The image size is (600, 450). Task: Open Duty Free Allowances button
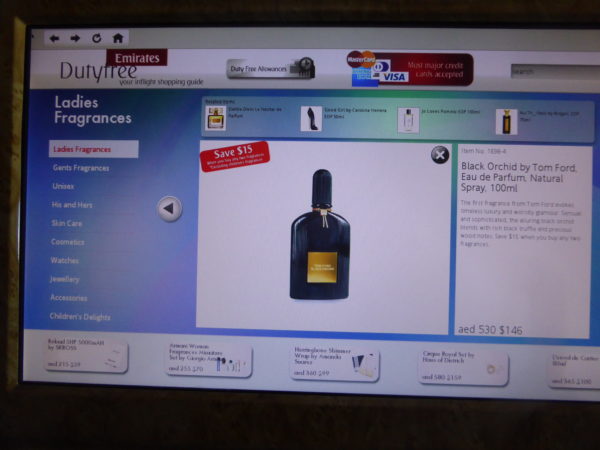pos(271,68)
